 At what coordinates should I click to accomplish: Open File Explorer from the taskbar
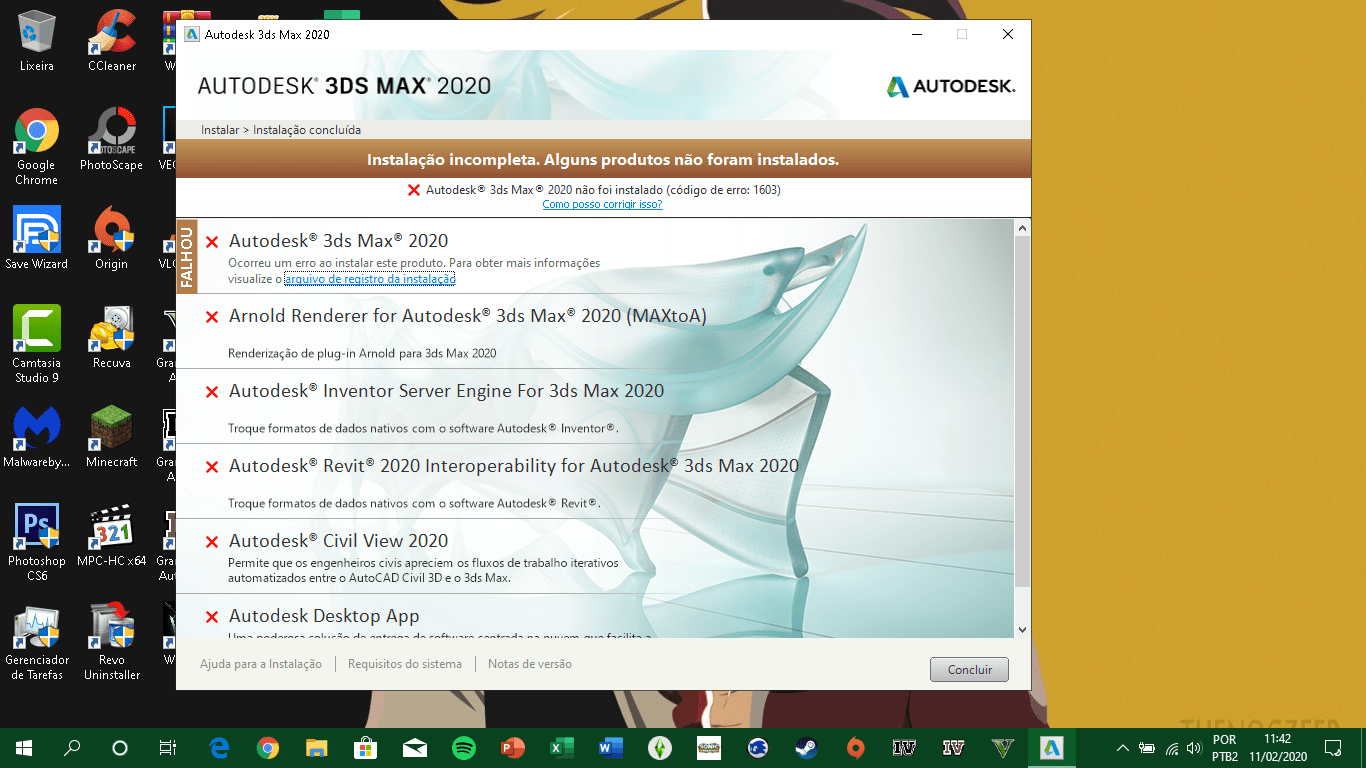(x=316, y=747)
